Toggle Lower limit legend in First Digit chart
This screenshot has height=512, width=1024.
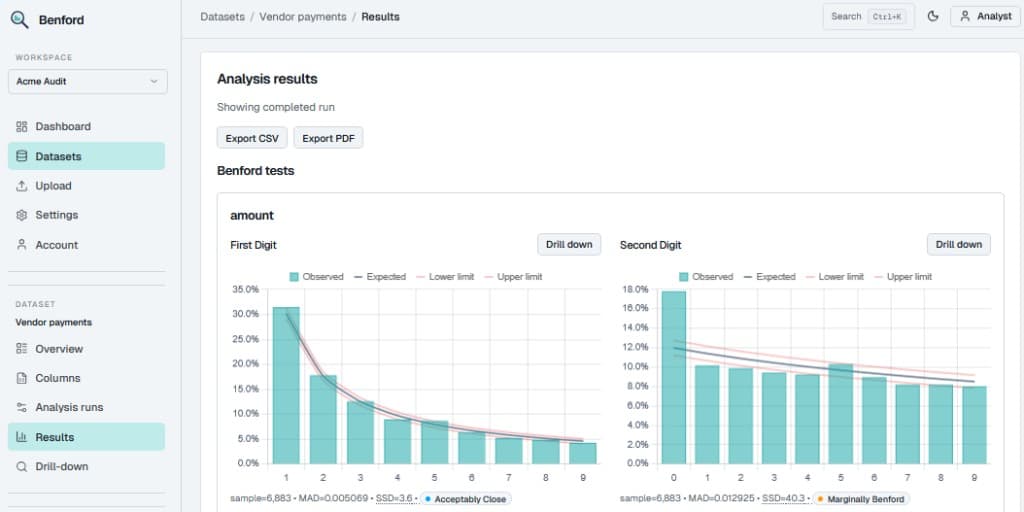pos(445,277)
